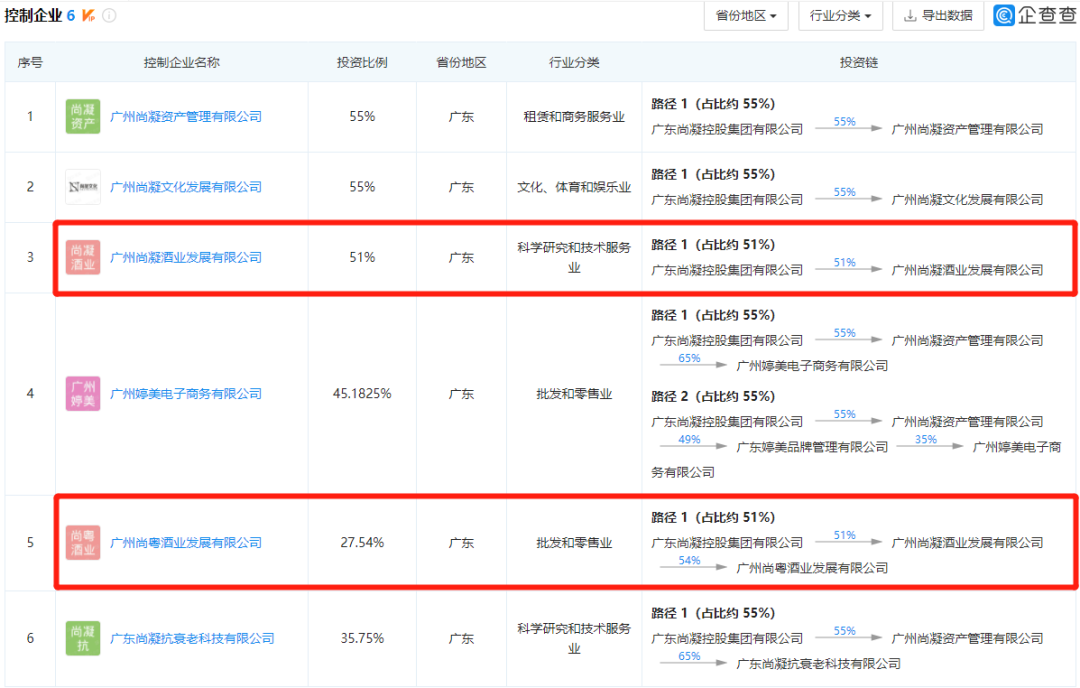Open 广州尚凝酒业发展有限公司 in row 3 name column

pyautogui.click(x=186, y=257)
